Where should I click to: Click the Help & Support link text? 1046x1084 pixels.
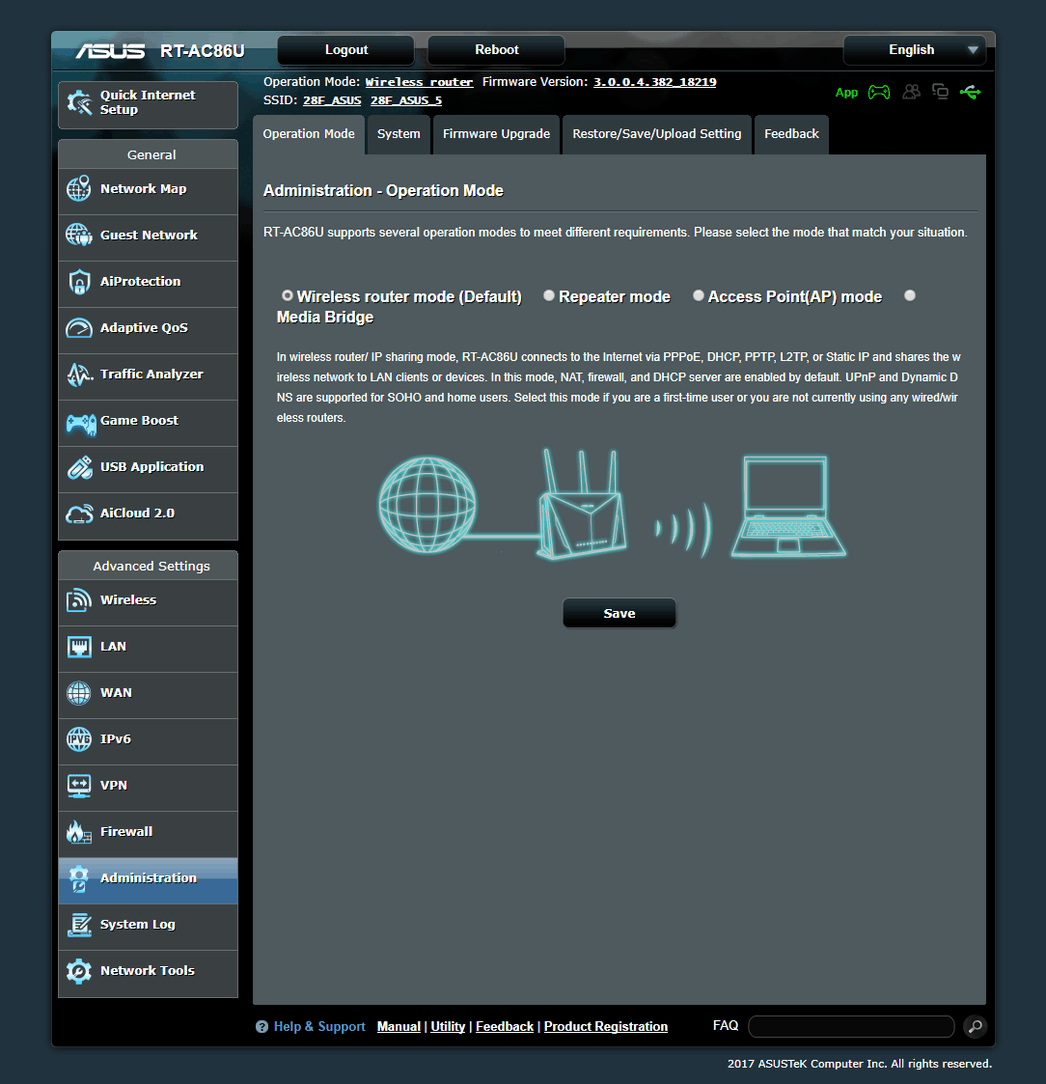[x=319, y=1027]
